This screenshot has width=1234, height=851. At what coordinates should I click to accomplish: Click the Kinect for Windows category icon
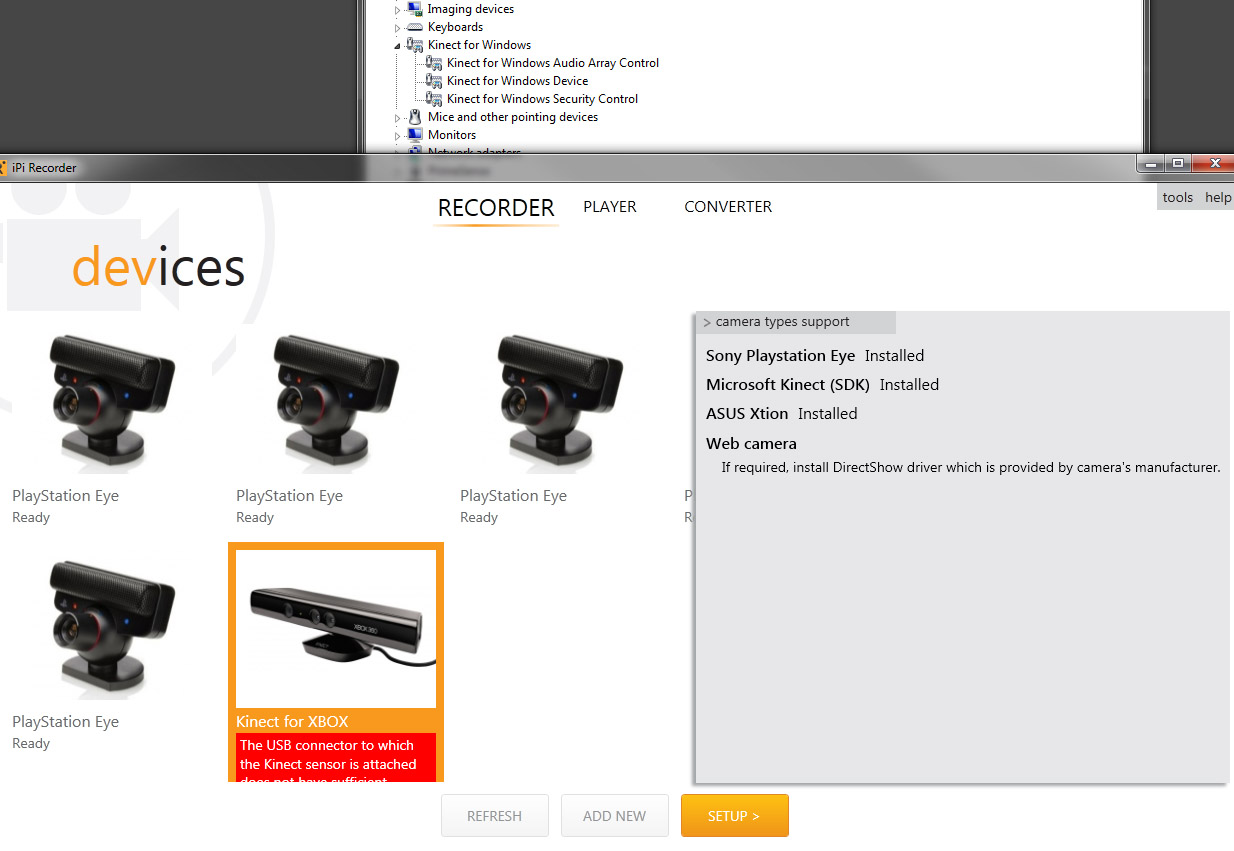pos(414,45)
